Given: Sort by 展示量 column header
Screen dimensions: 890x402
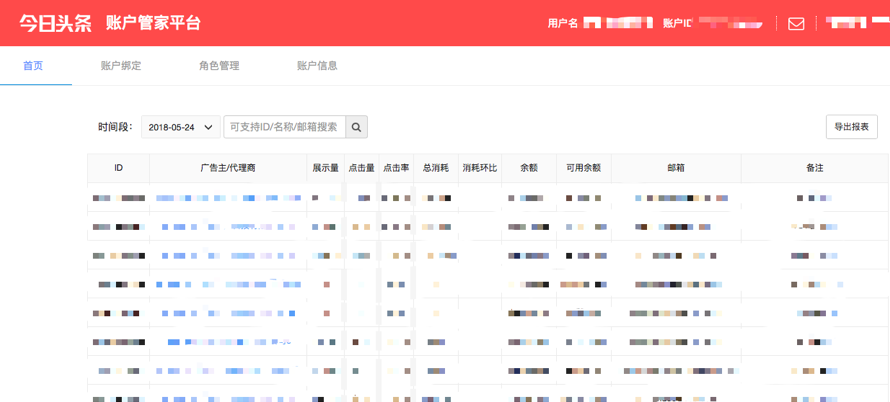Looking at the screenshot, I should (x=325, y=168).
